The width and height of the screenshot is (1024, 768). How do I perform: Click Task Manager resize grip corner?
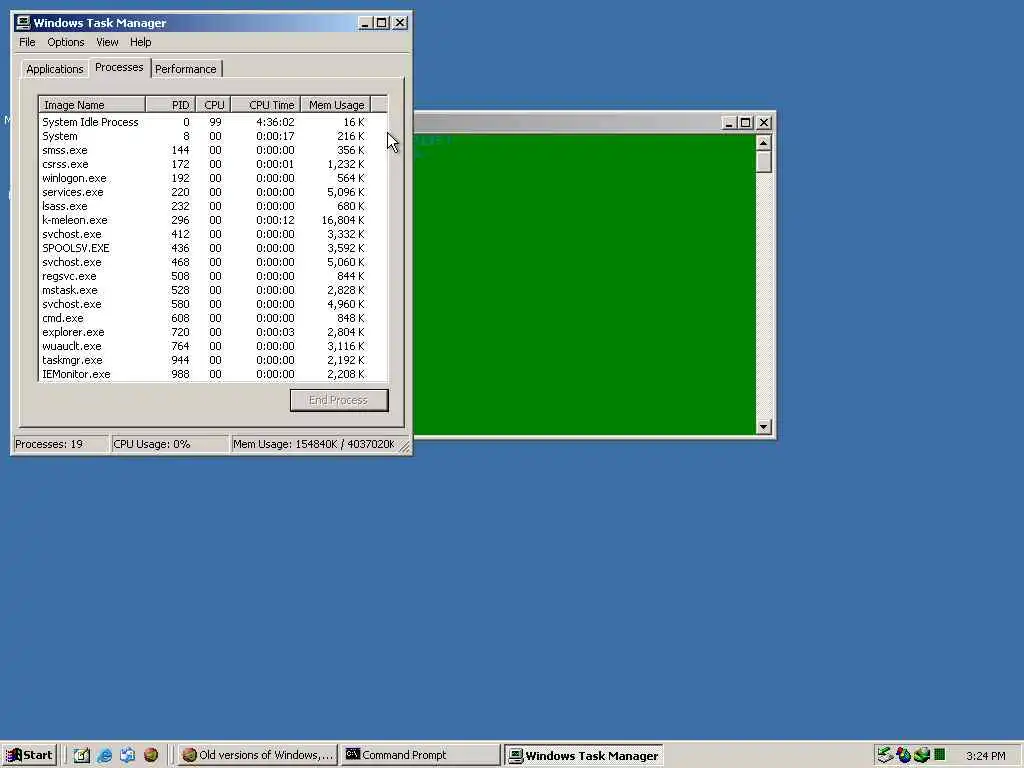[x=404, y=446]
